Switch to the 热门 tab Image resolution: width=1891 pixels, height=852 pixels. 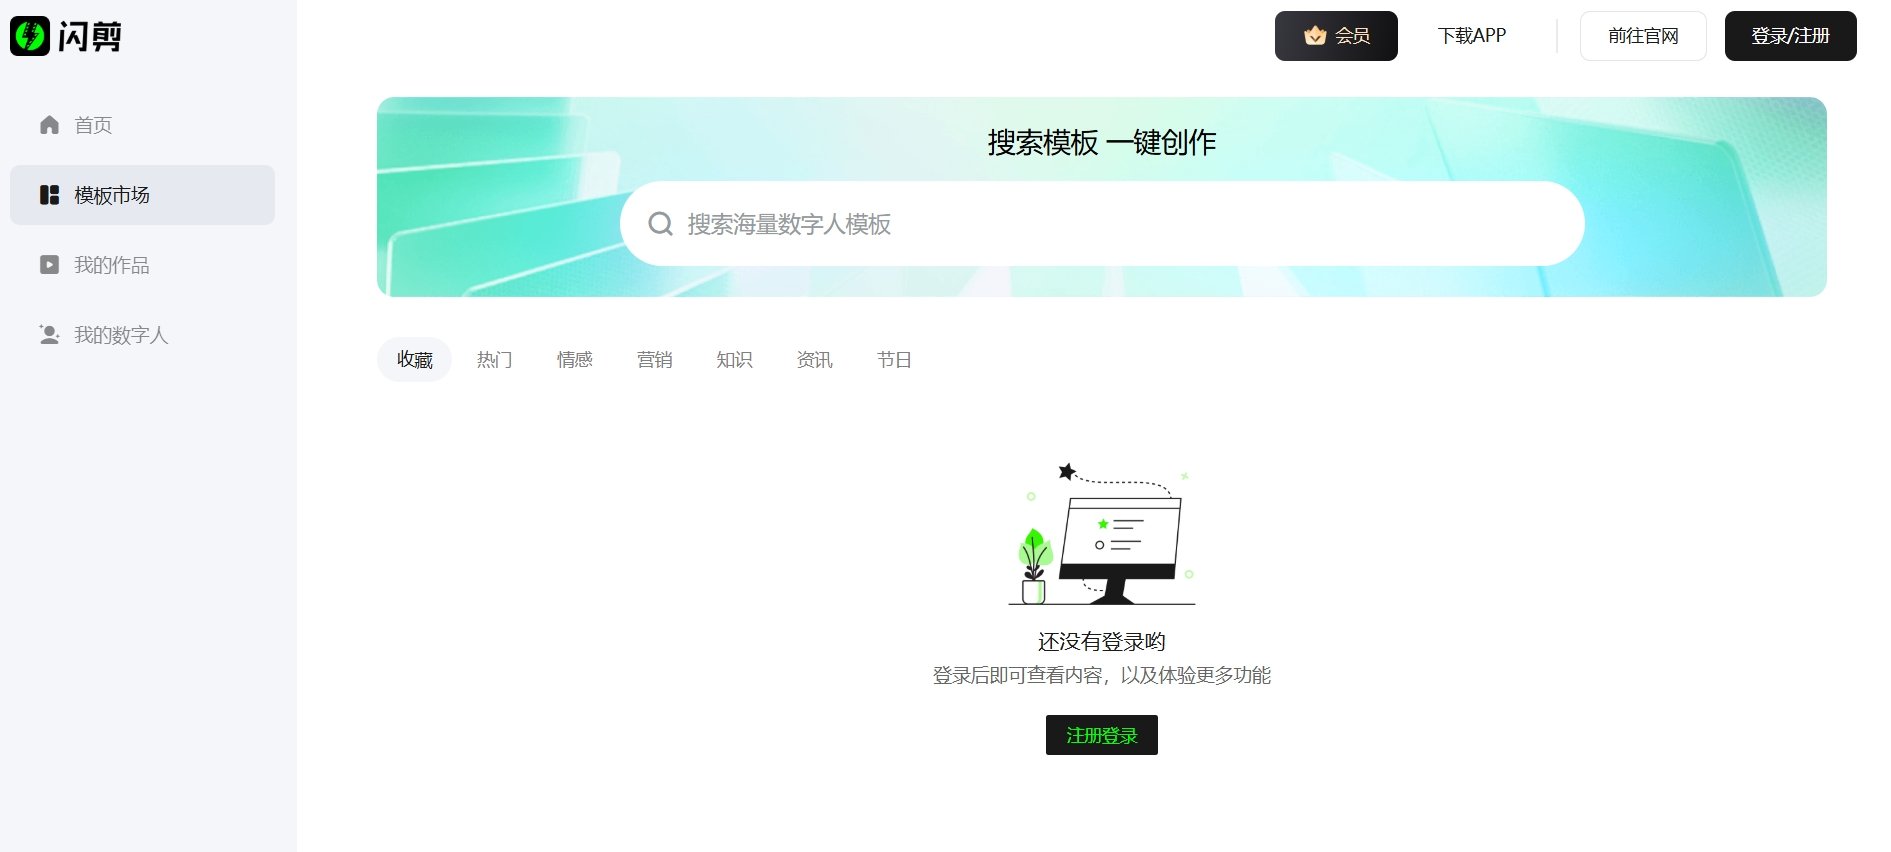click(494, 360)
